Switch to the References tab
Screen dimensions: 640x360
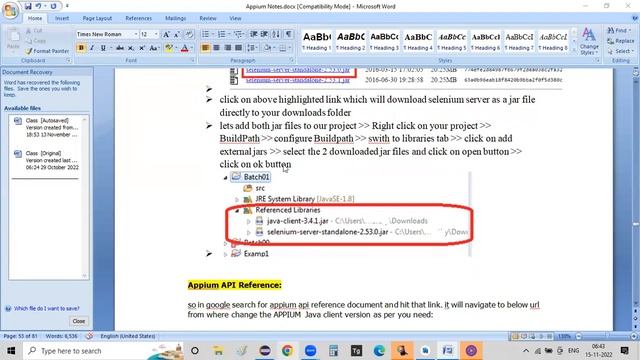138,18
